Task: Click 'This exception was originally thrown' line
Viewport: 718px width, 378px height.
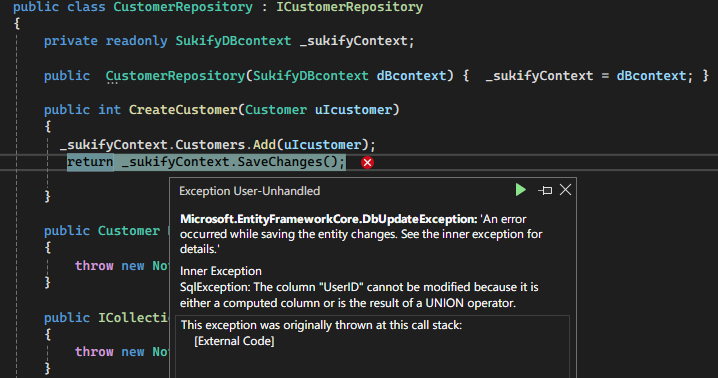Action: pyautogui.click(x=321, y=325)
